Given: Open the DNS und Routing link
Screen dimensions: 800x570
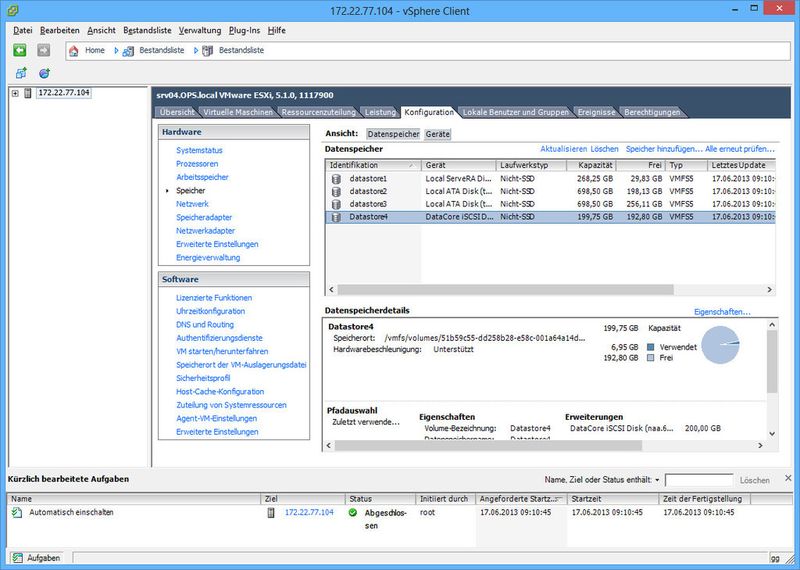Looking at the screenshot, I should (205, 325).
